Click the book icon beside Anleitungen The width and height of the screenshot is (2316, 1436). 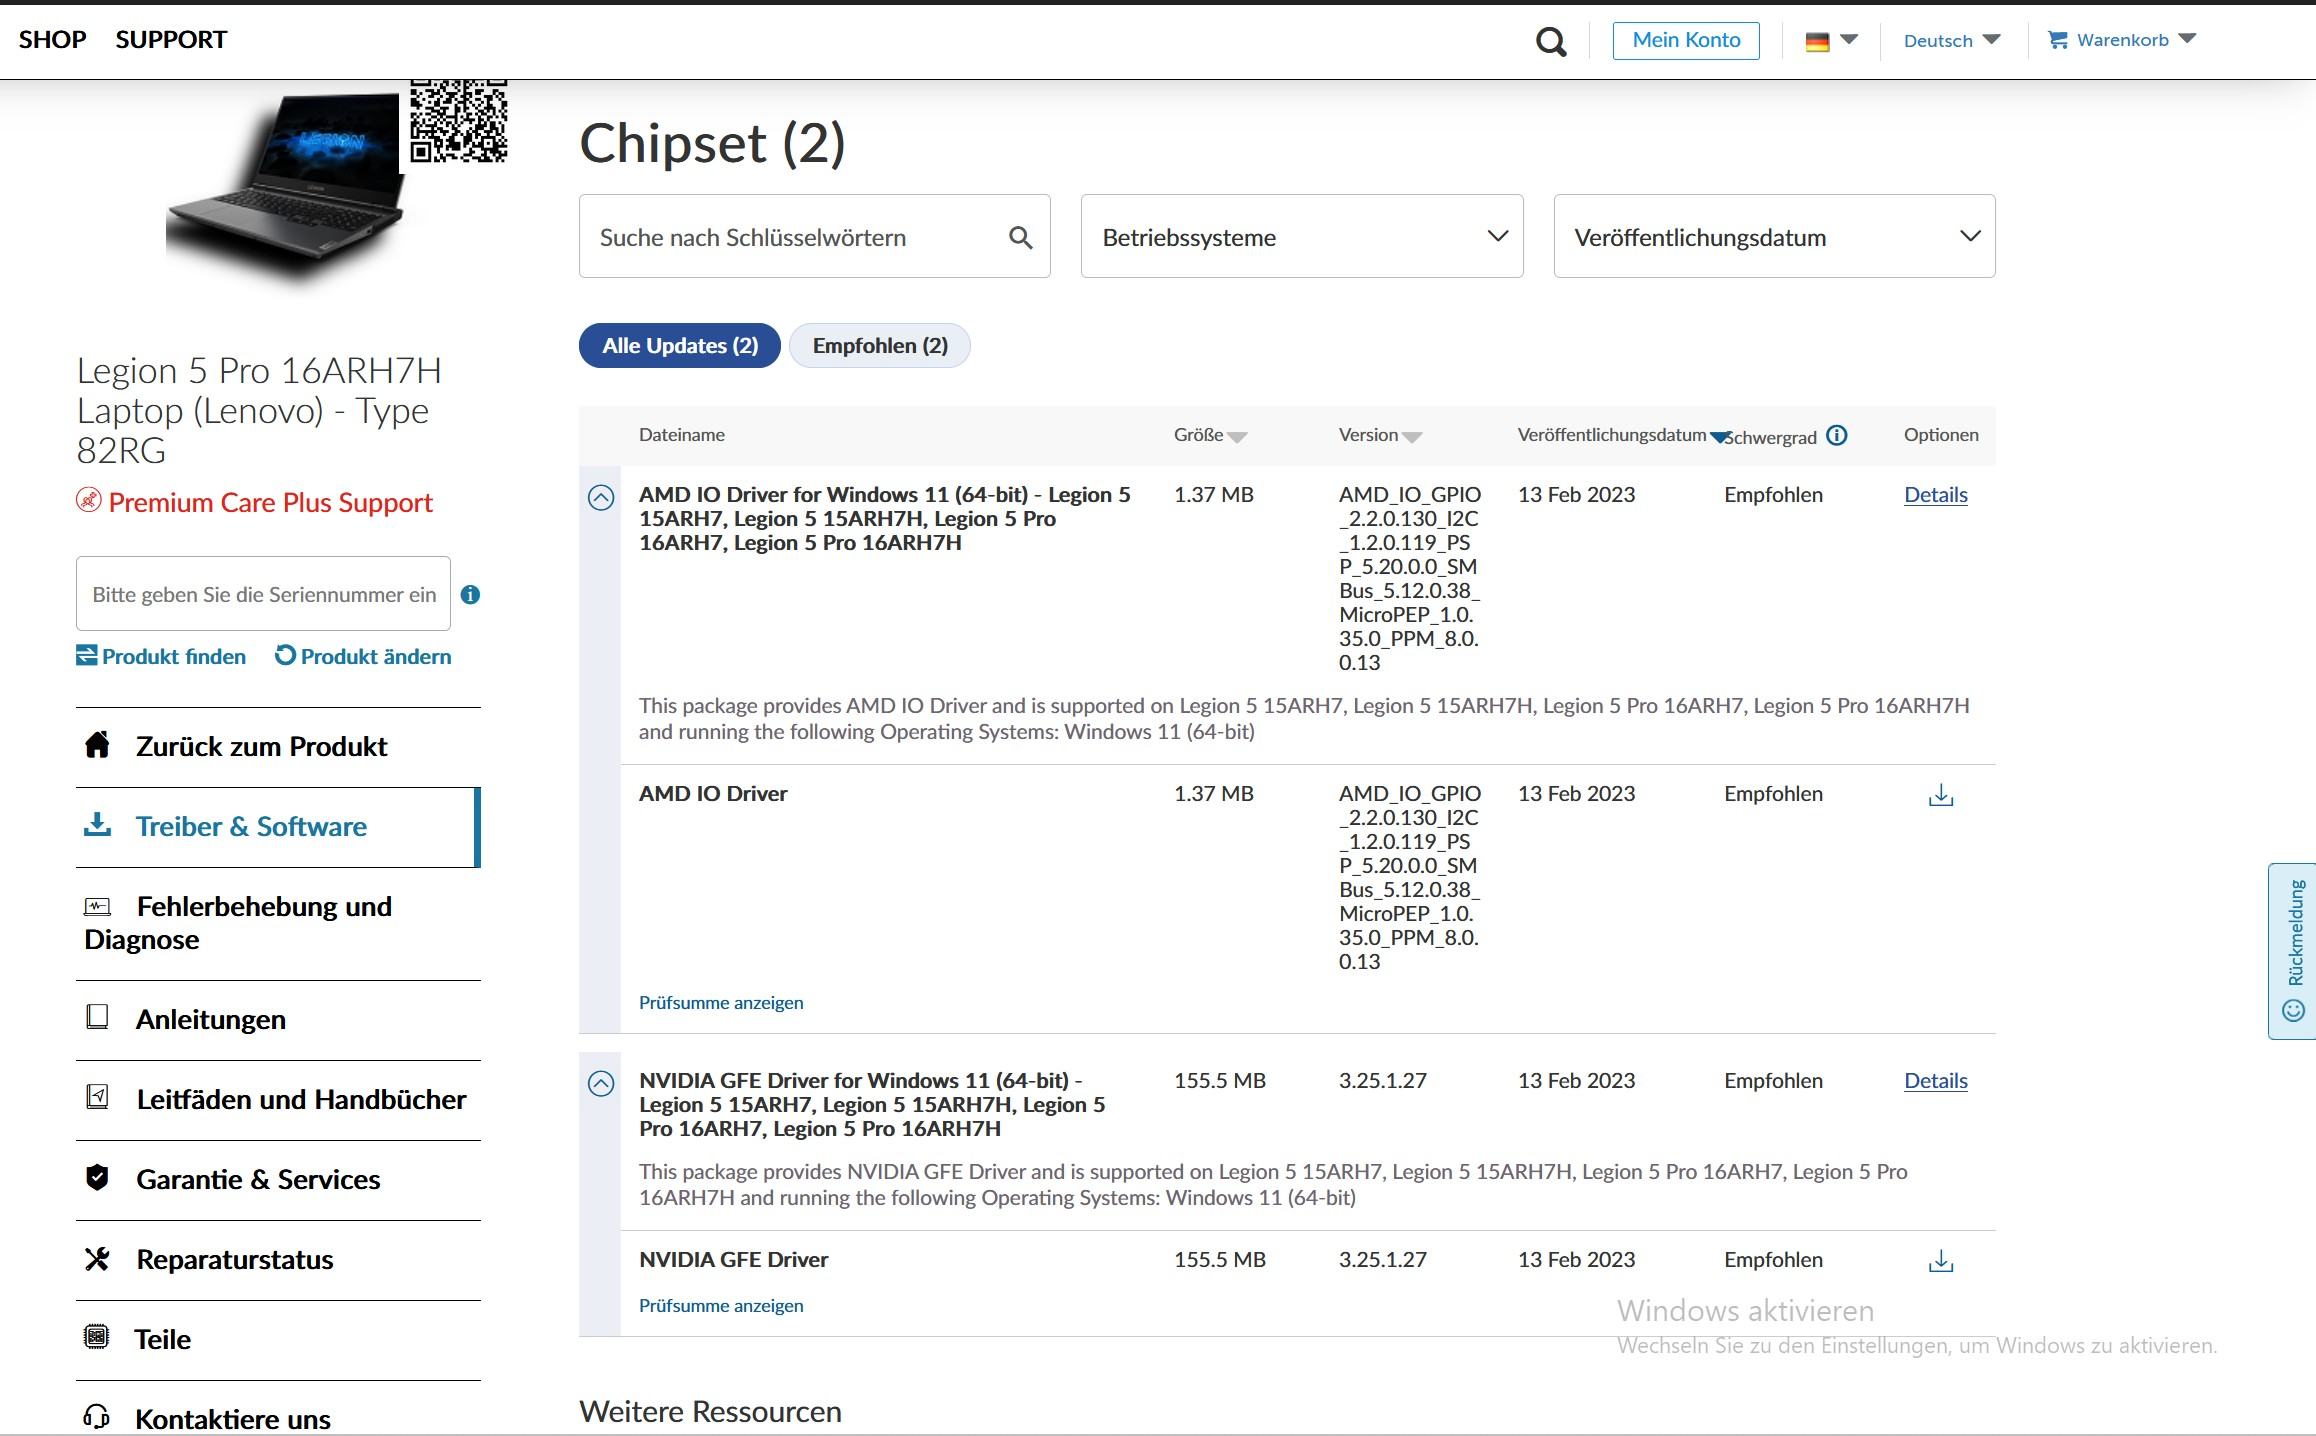click(97, 1017)
